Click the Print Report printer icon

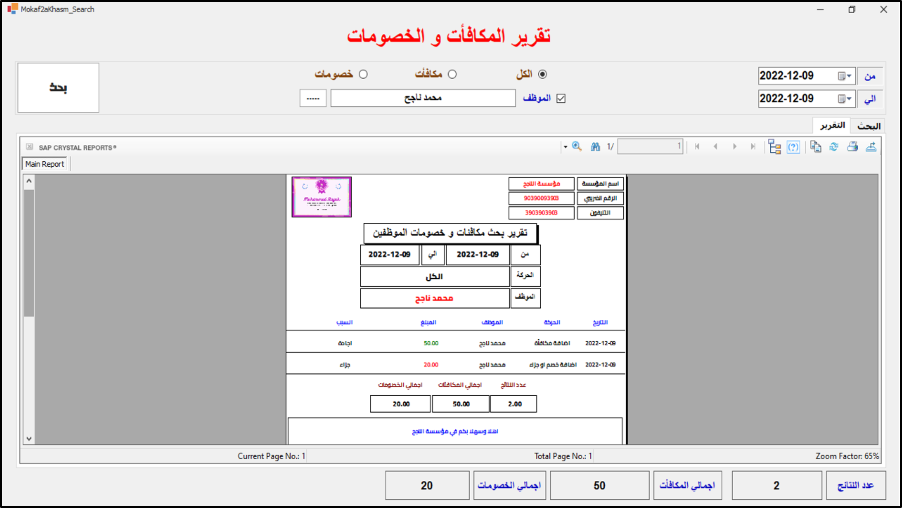853,147
